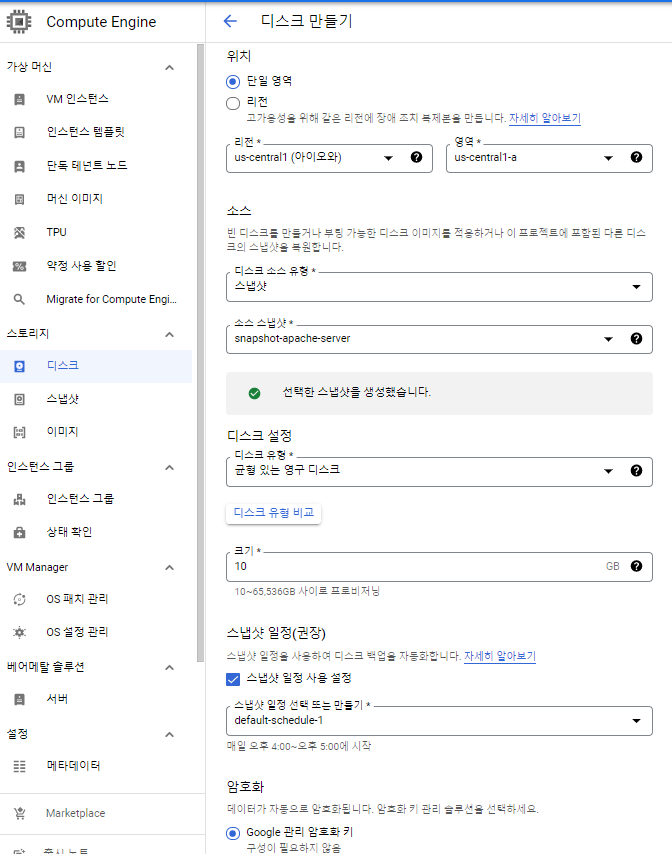672x854 pixels.
Task: Click the Compute Engine header title
Action: click(x=101, y=22)
